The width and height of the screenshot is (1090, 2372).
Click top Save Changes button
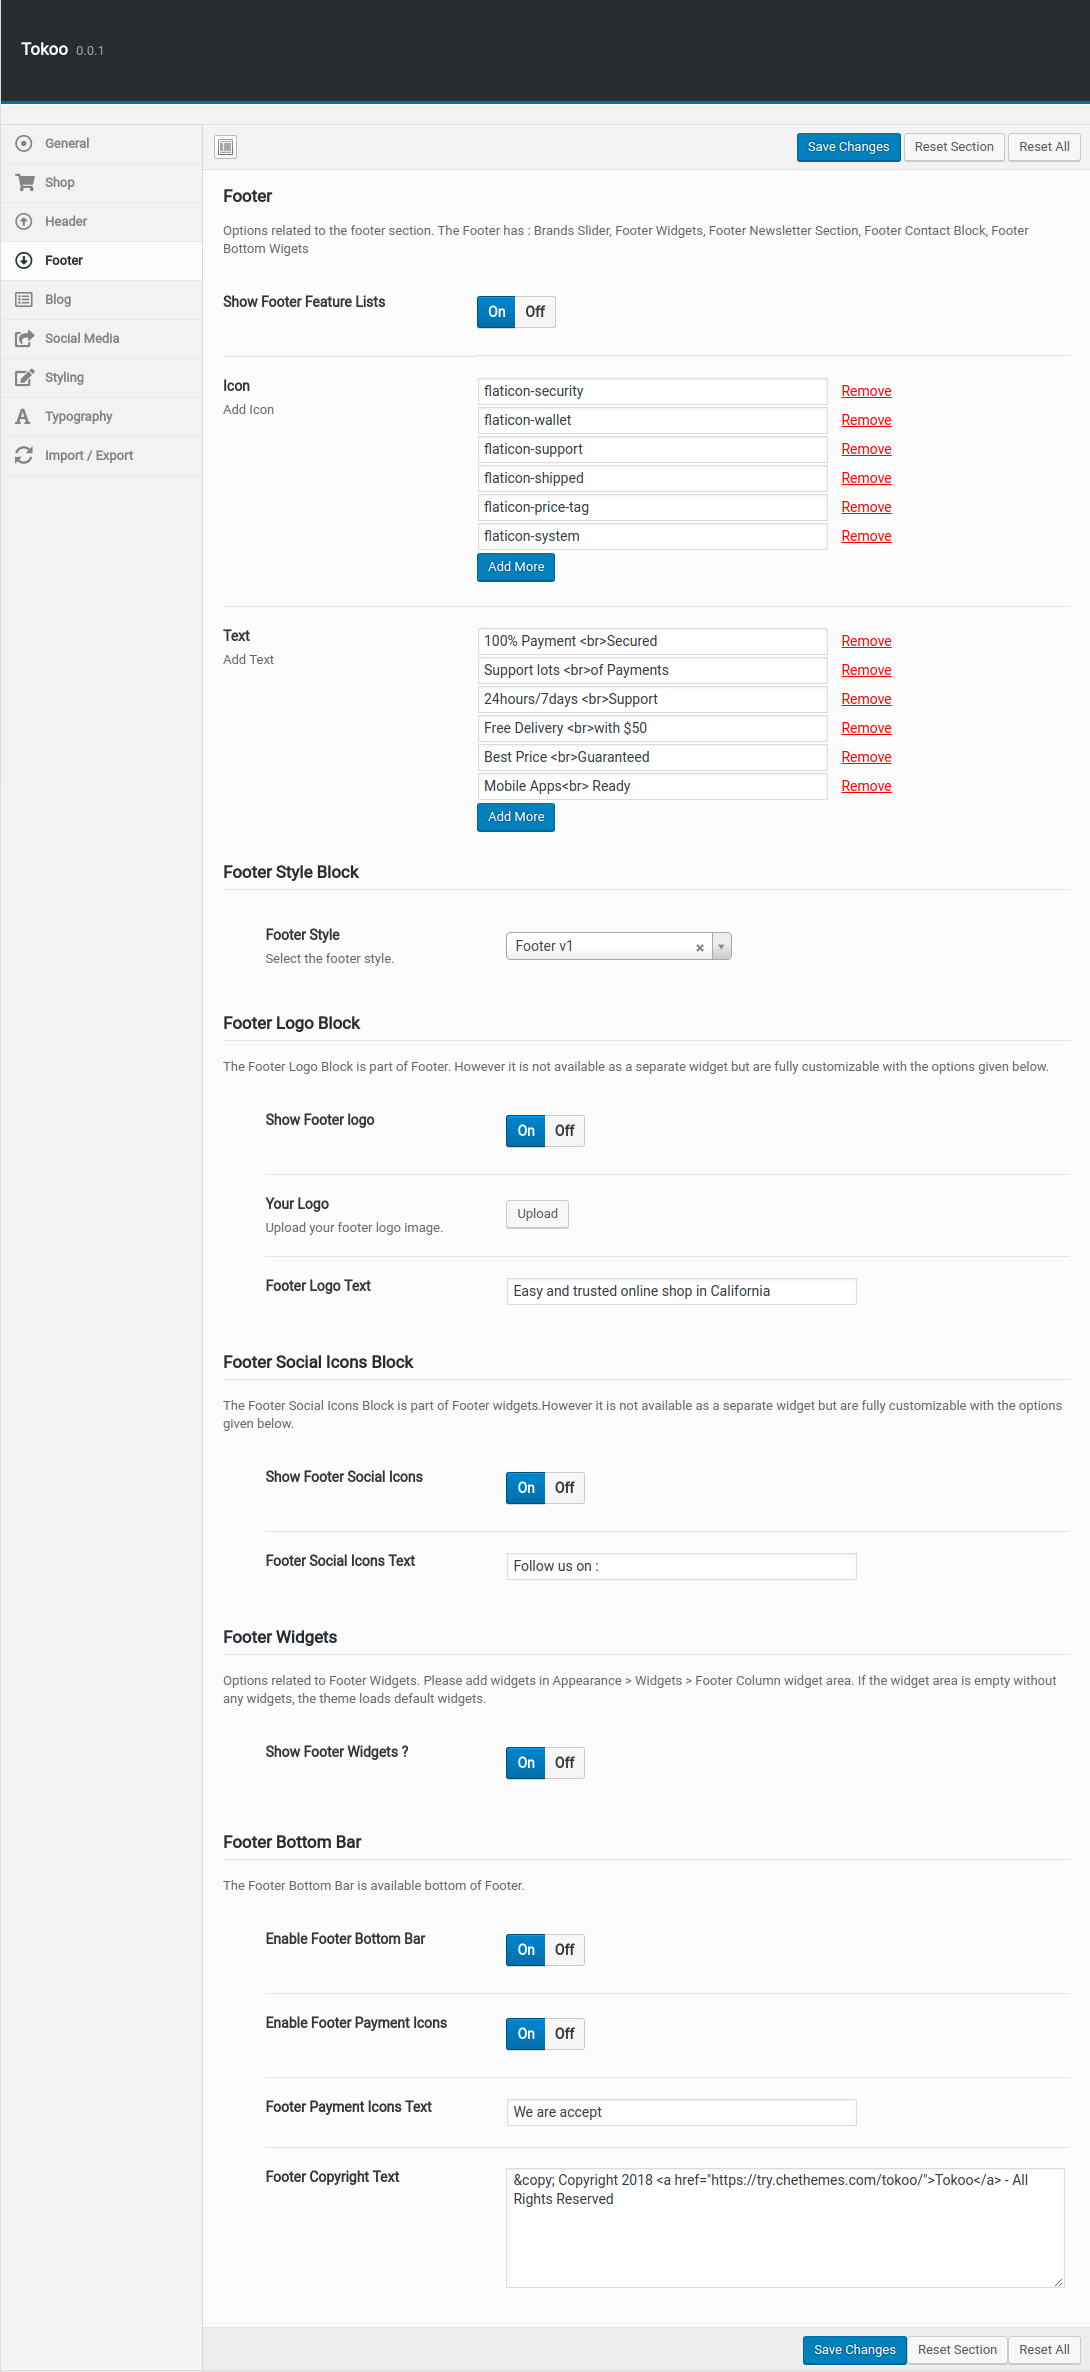click(x=848, y=147)
